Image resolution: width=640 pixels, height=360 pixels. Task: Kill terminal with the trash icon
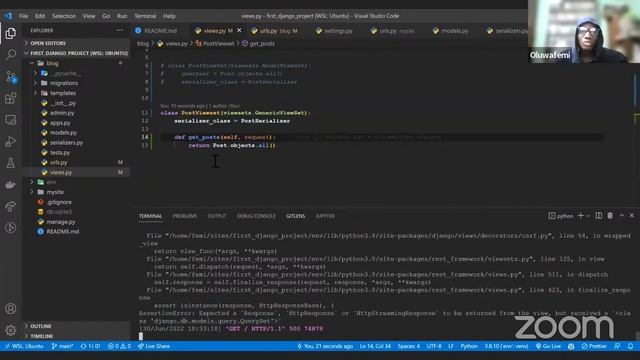coord(610,216)
